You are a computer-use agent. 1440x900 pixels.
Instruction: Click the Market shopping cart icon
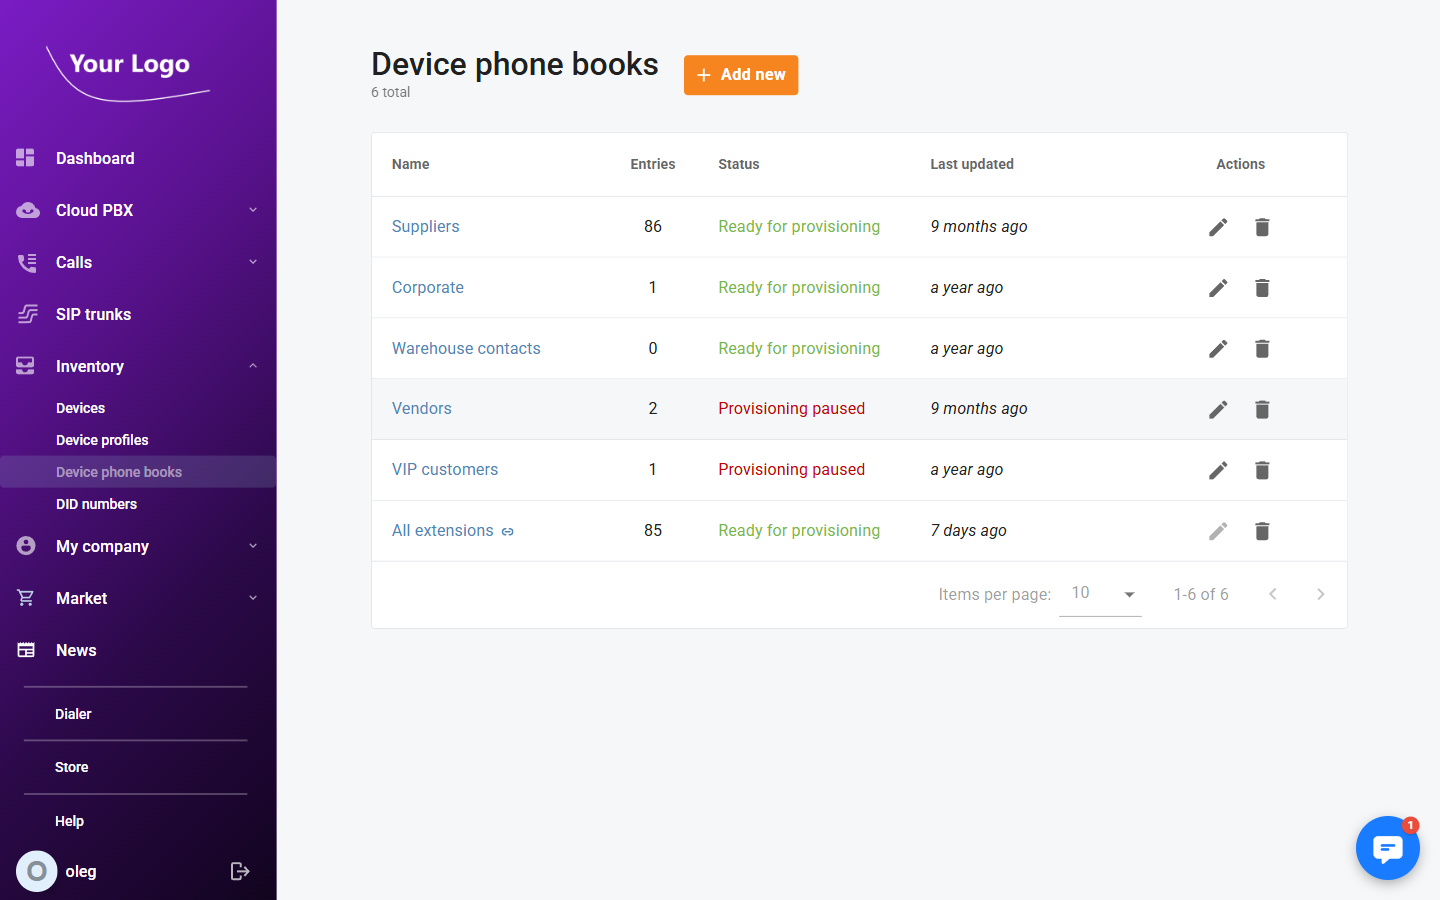pyautogui.click(x=25, y=598)
